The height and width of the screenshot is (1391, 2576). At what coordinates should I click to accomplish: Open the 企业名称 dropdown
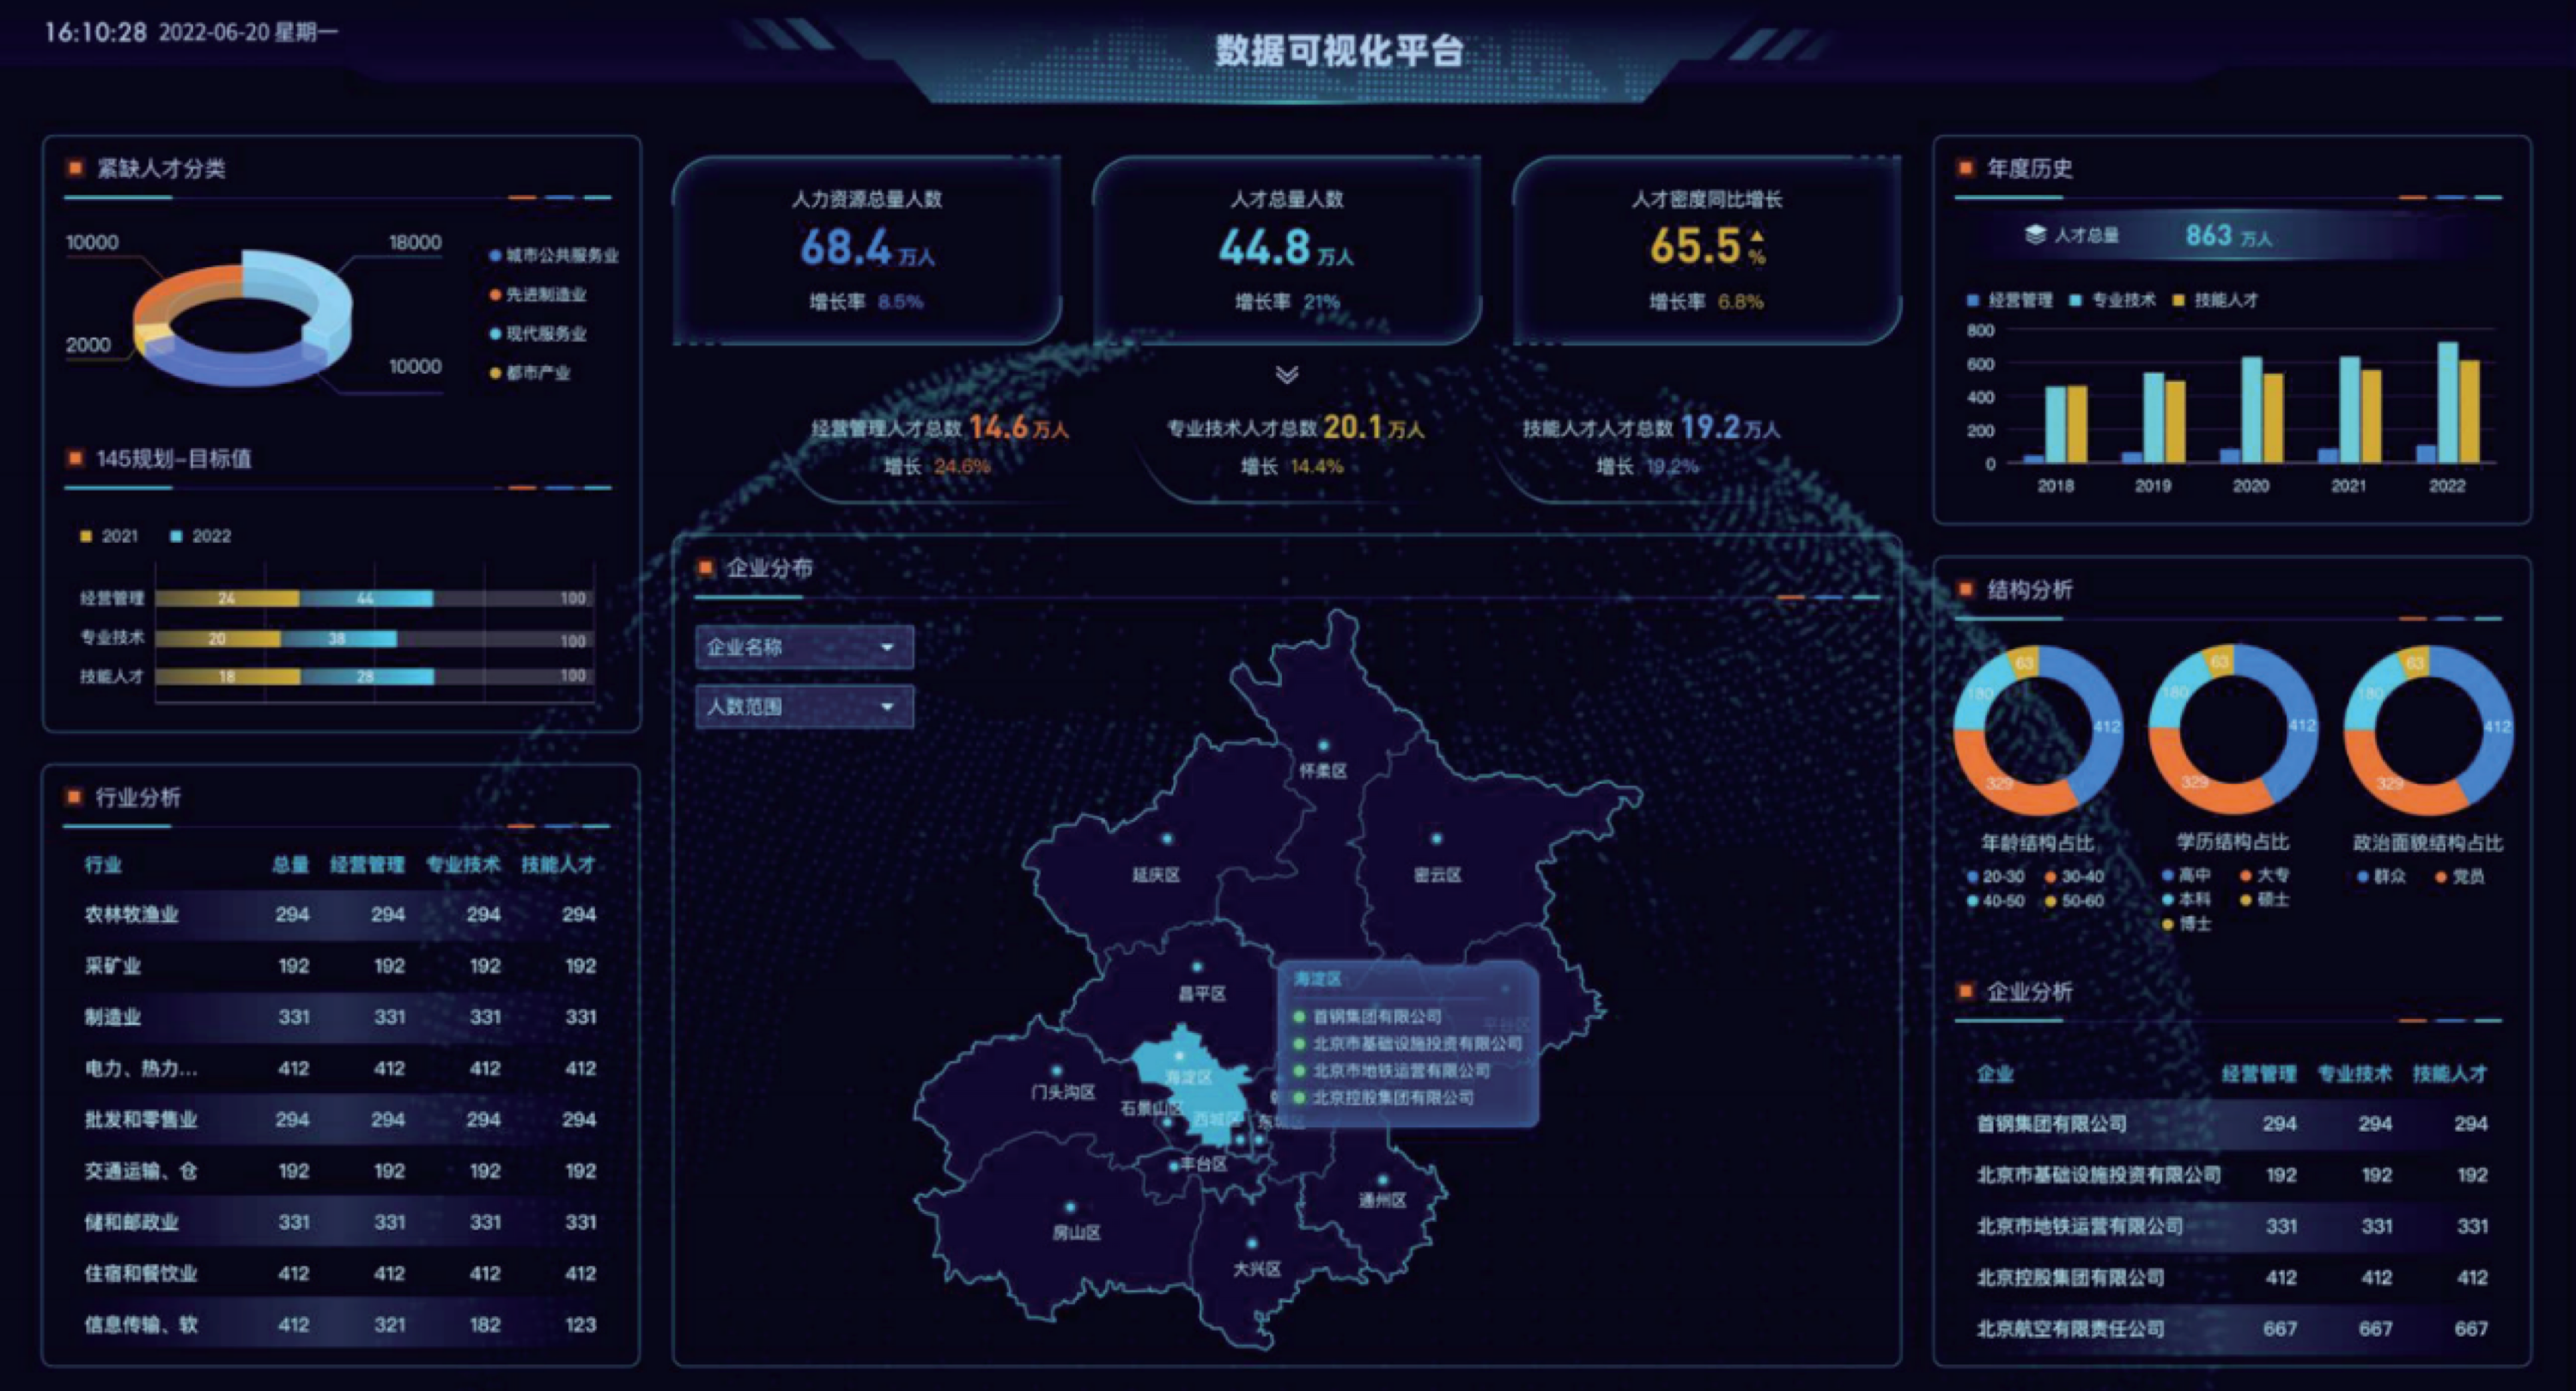pyautogui.click(x=804, y=647)
